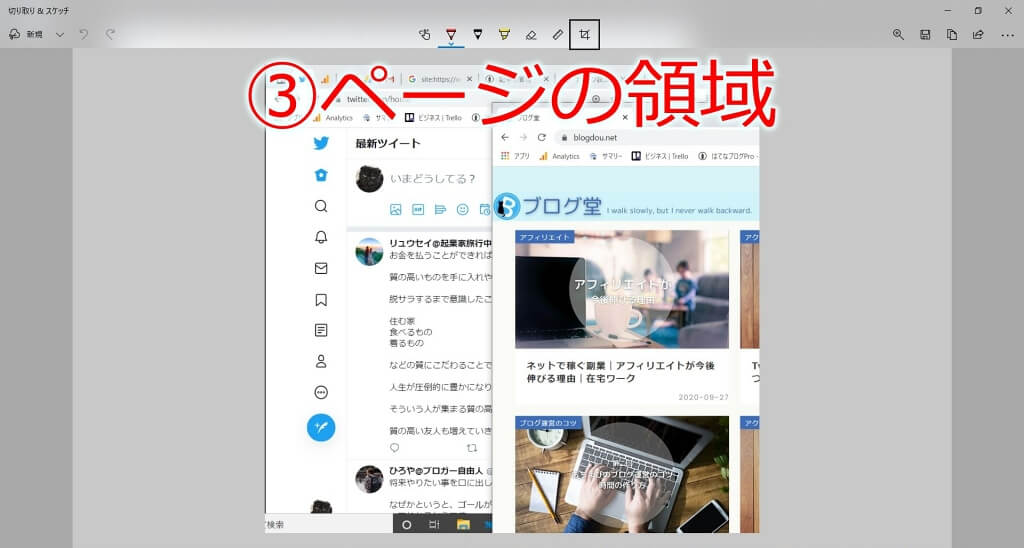Close the Google site: search tab
Screen dimensions: 1024x548
(x=469, y=79)
